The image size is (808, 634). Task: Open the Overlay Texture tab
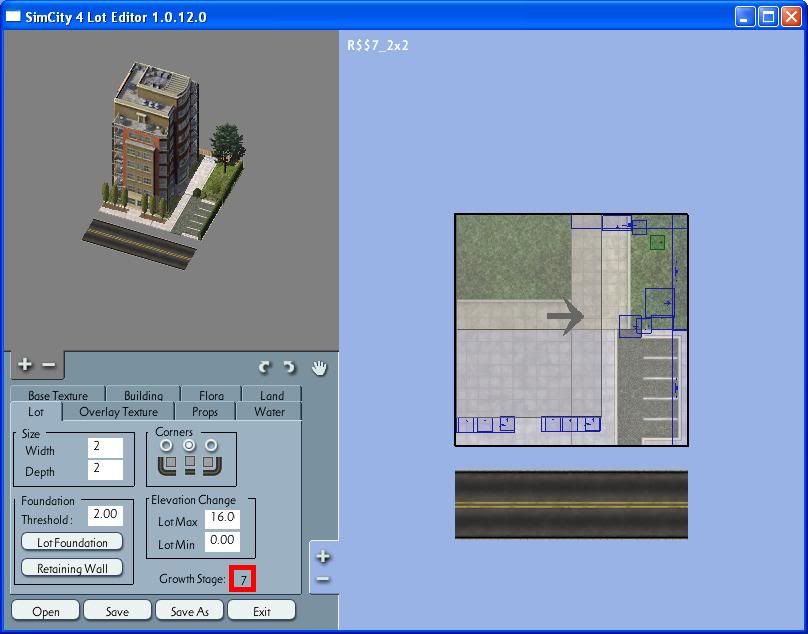pyautogui.click(x=119, y=412)
